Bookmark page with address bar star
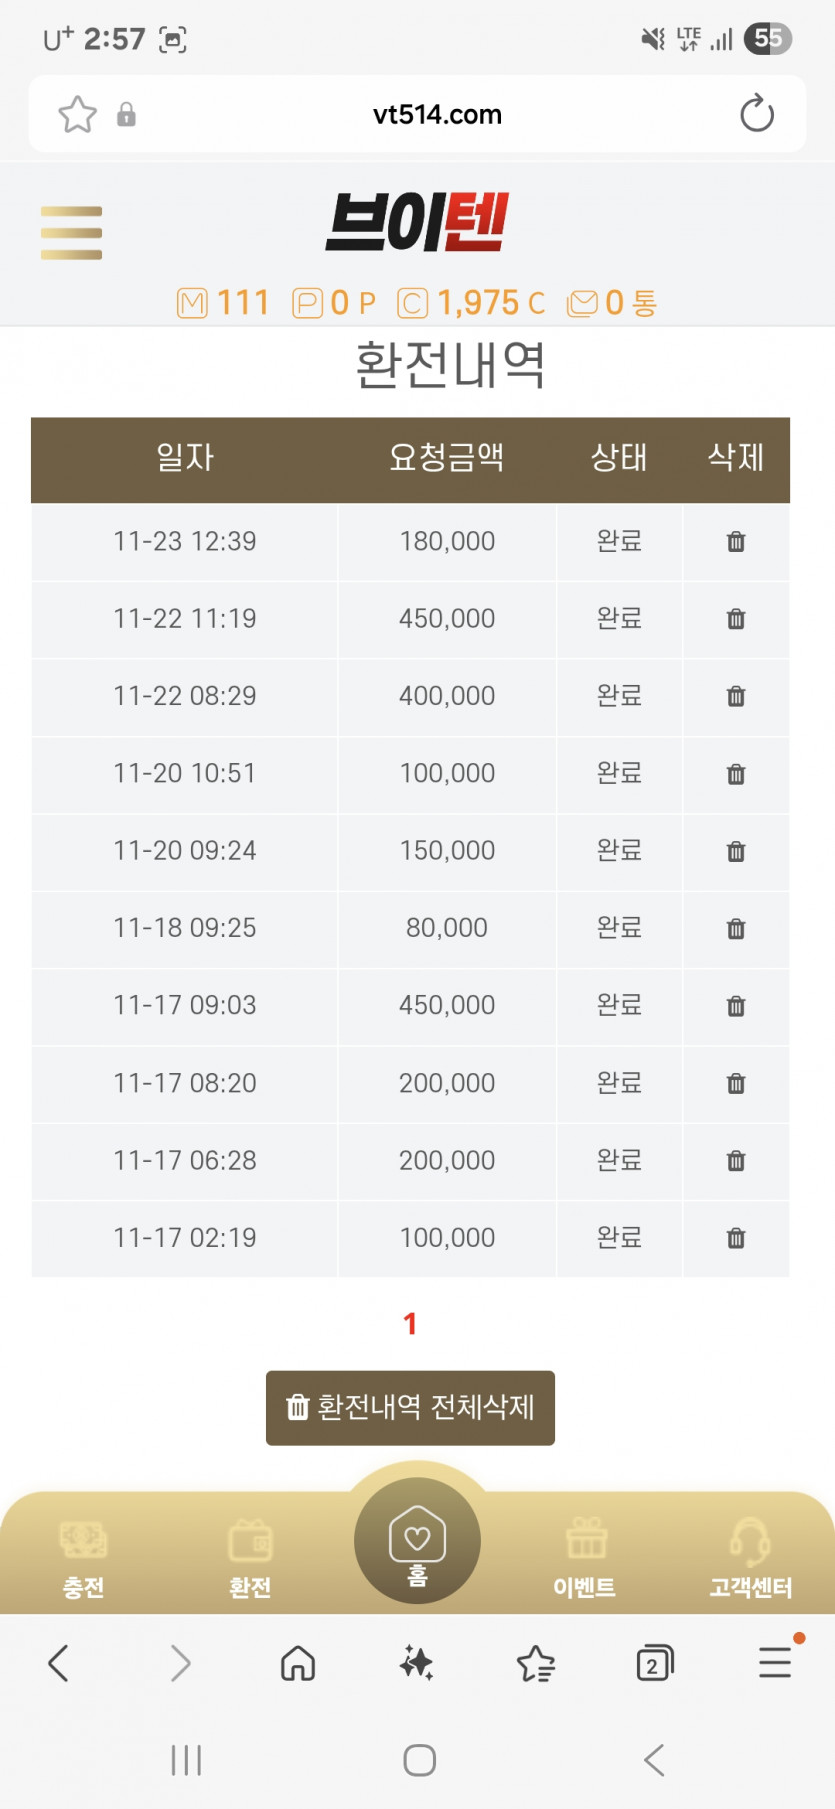This screenshot has width=835, height=1809. [x=77, y=115]
